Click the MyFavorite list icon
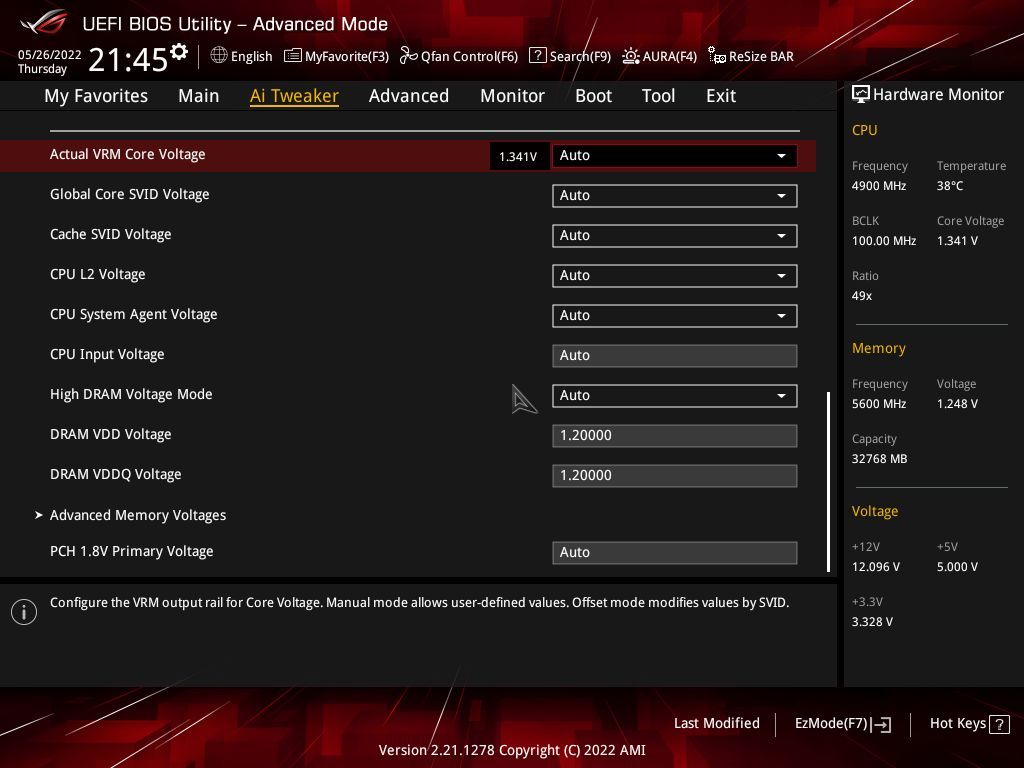Screen dimensions: 1024x768 click(x=293, y=56)
